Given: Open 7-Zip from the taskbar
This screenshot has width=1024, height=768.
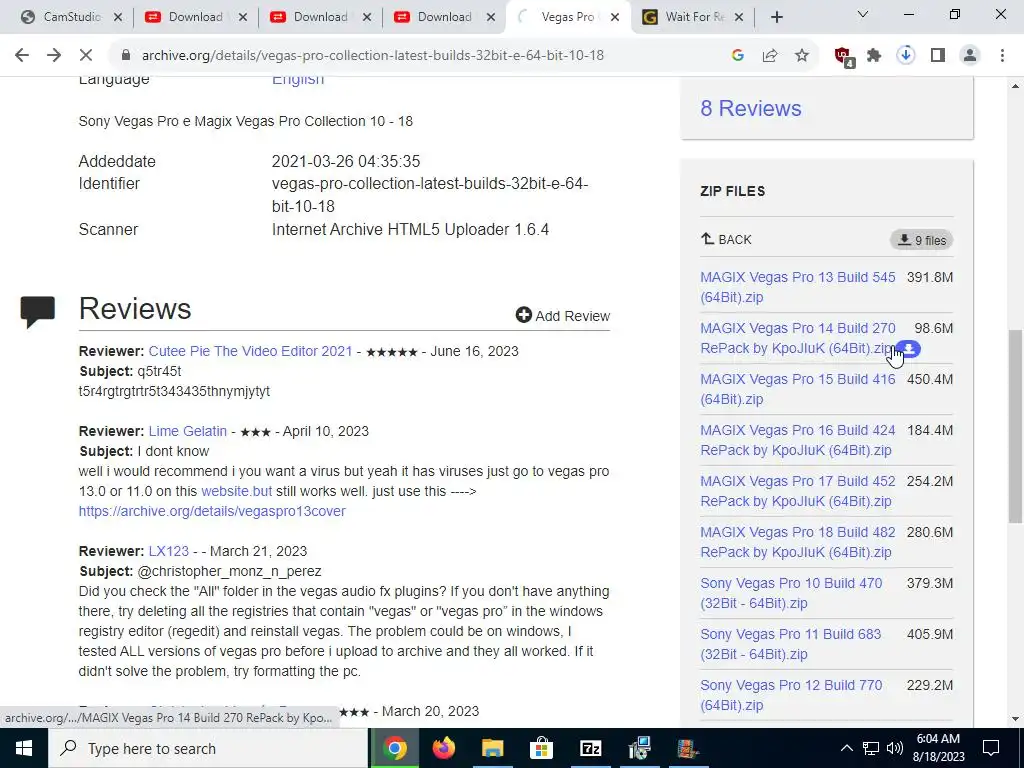Looking at the screenshot, I should [x=590, y=748].
